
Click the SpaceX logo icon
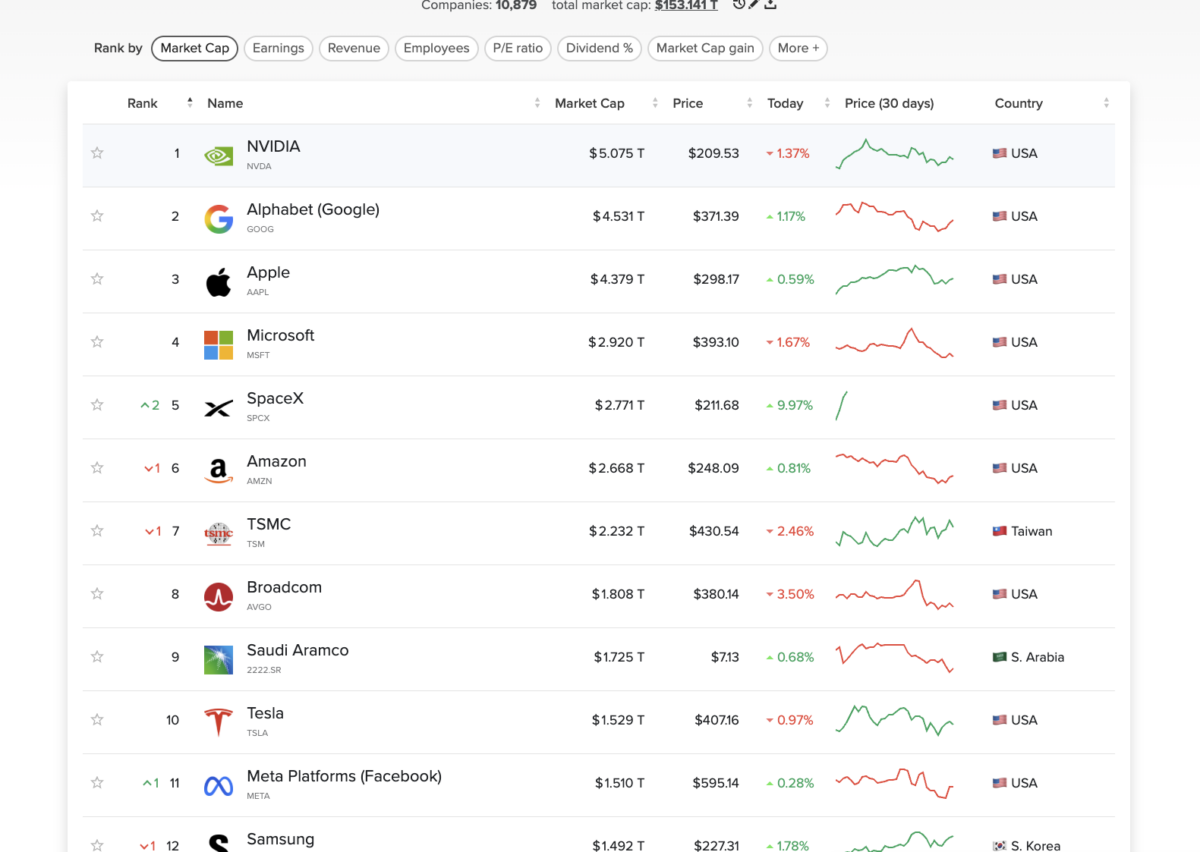click(x=219, y=408)
